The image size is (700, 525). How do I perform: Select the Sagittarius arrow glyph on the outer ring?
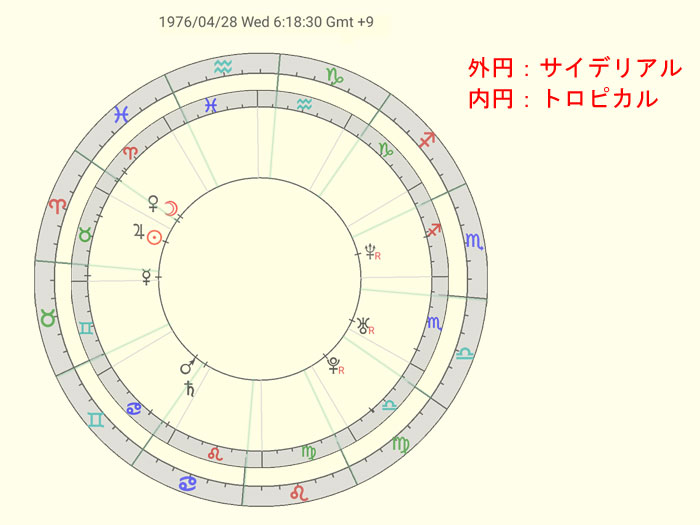tap(427, 140)
